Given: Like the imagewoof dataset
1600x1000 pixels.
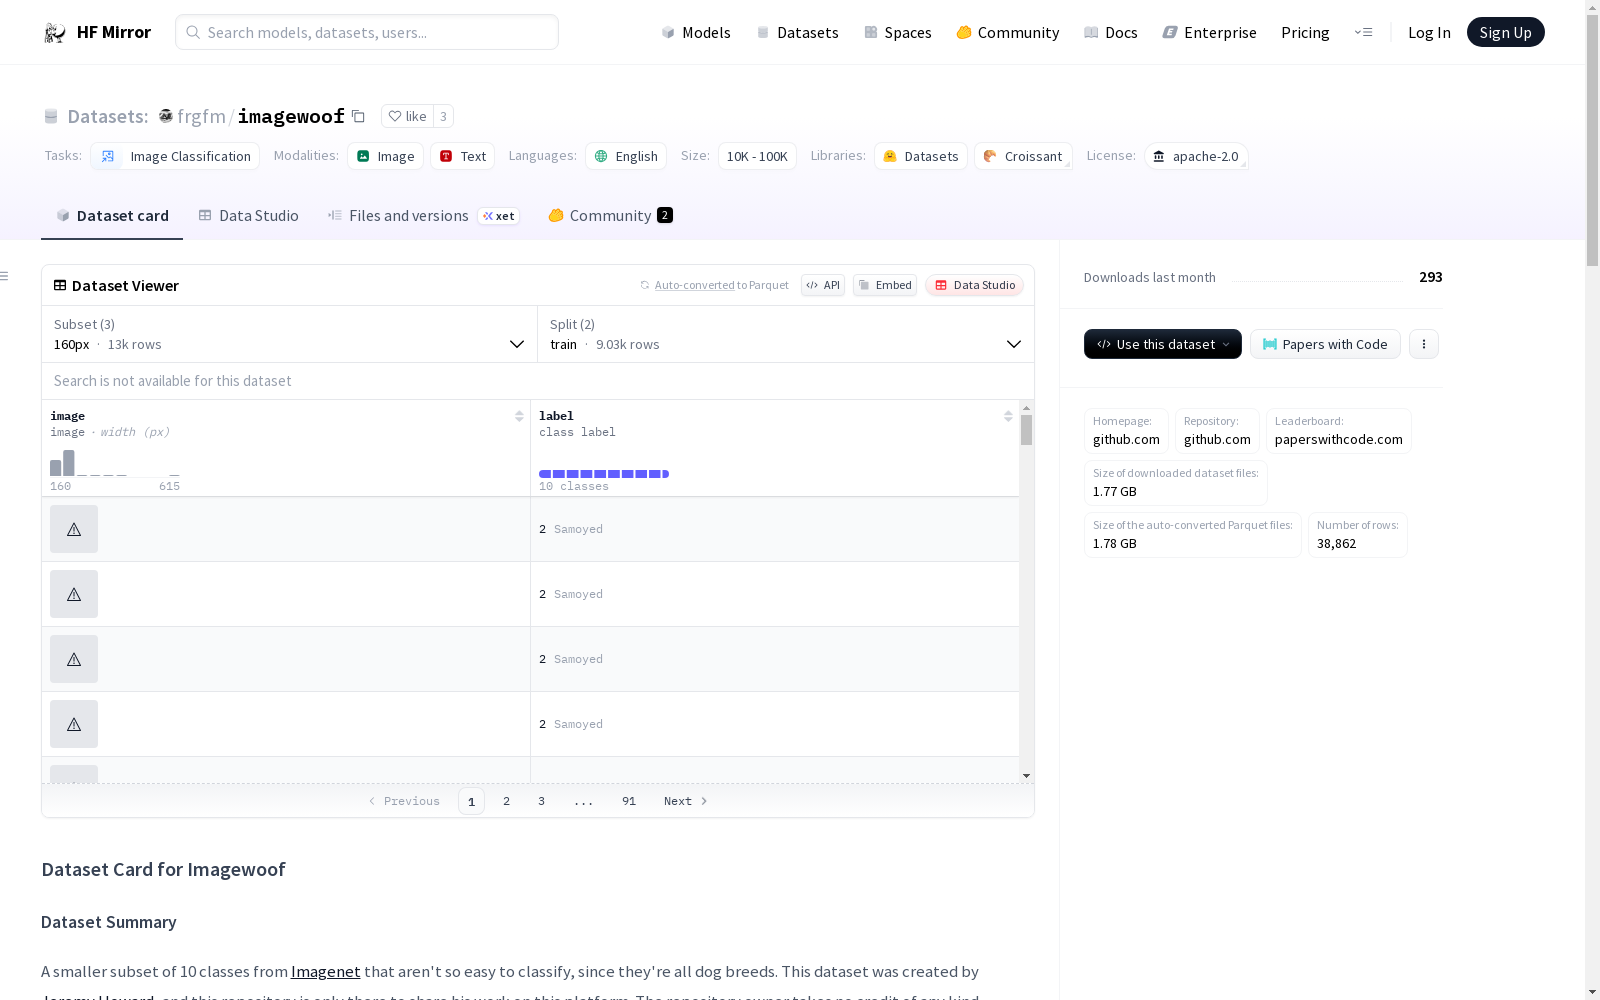Looking at the screenshot, I should coord(407,116).
